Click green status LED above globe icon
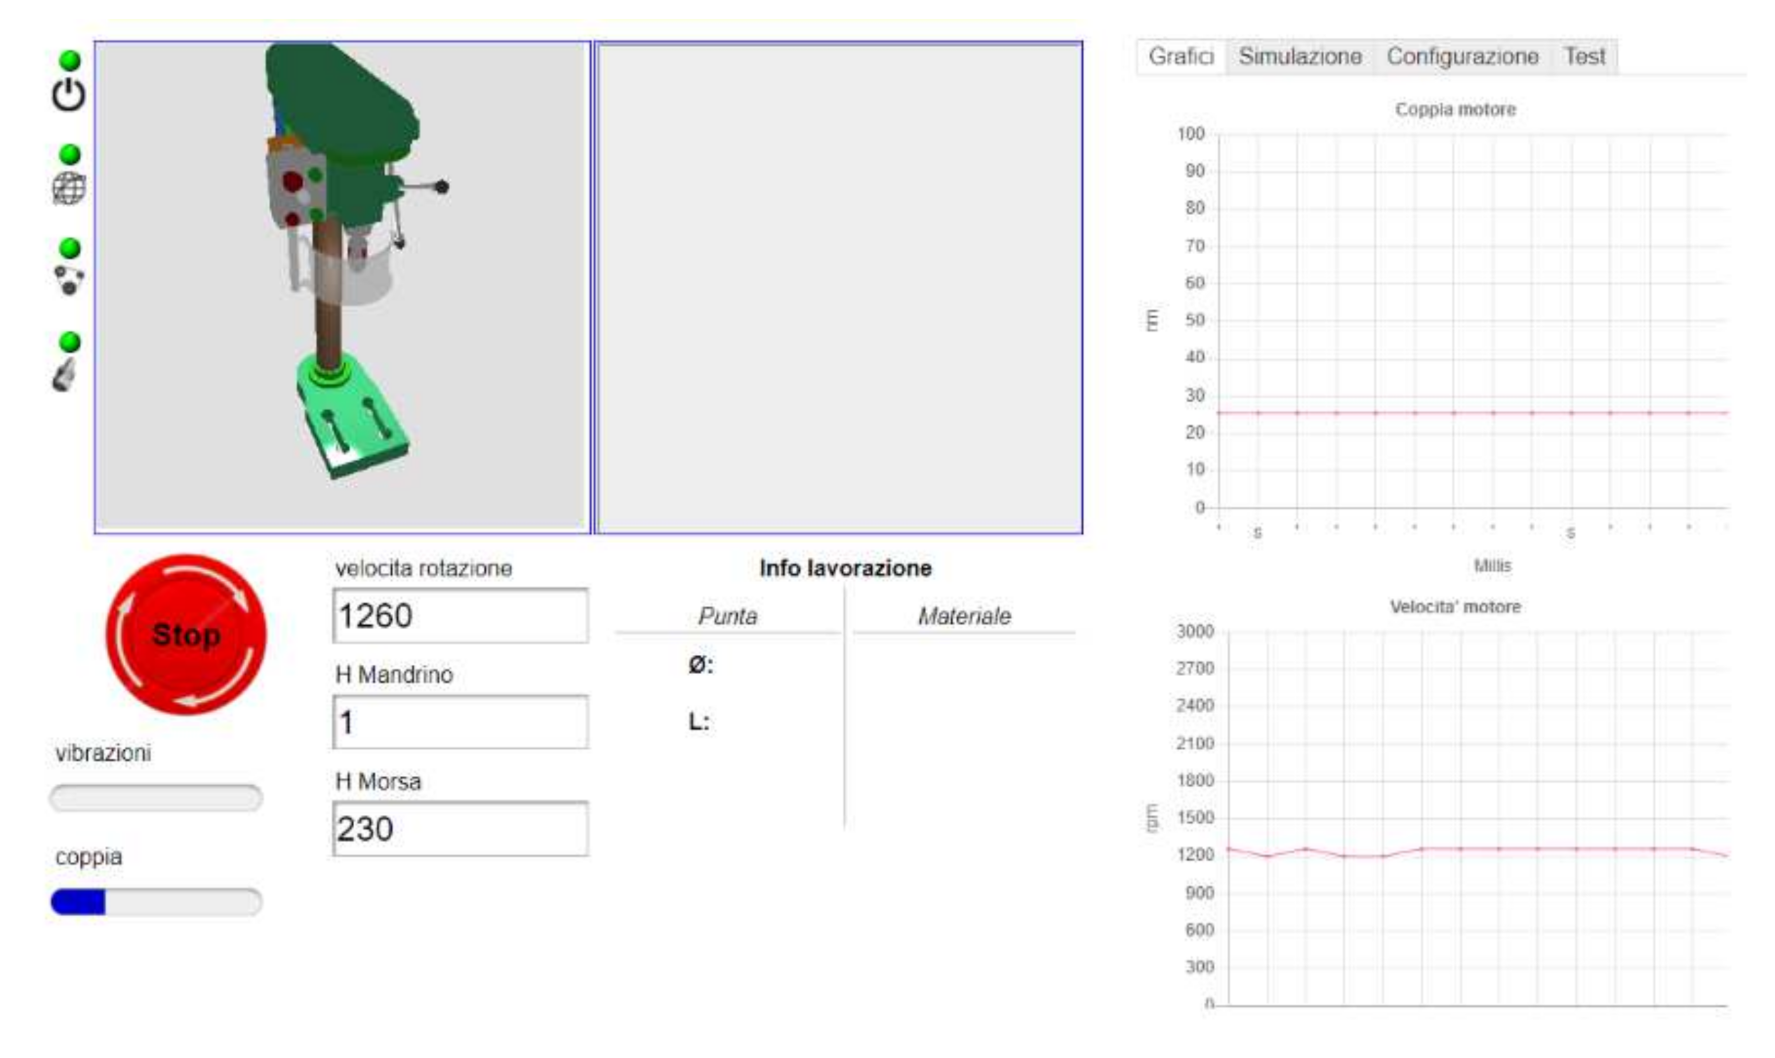Image resolution: width=1775 pixels, height=1058 pixels. [x=69, y=154]
